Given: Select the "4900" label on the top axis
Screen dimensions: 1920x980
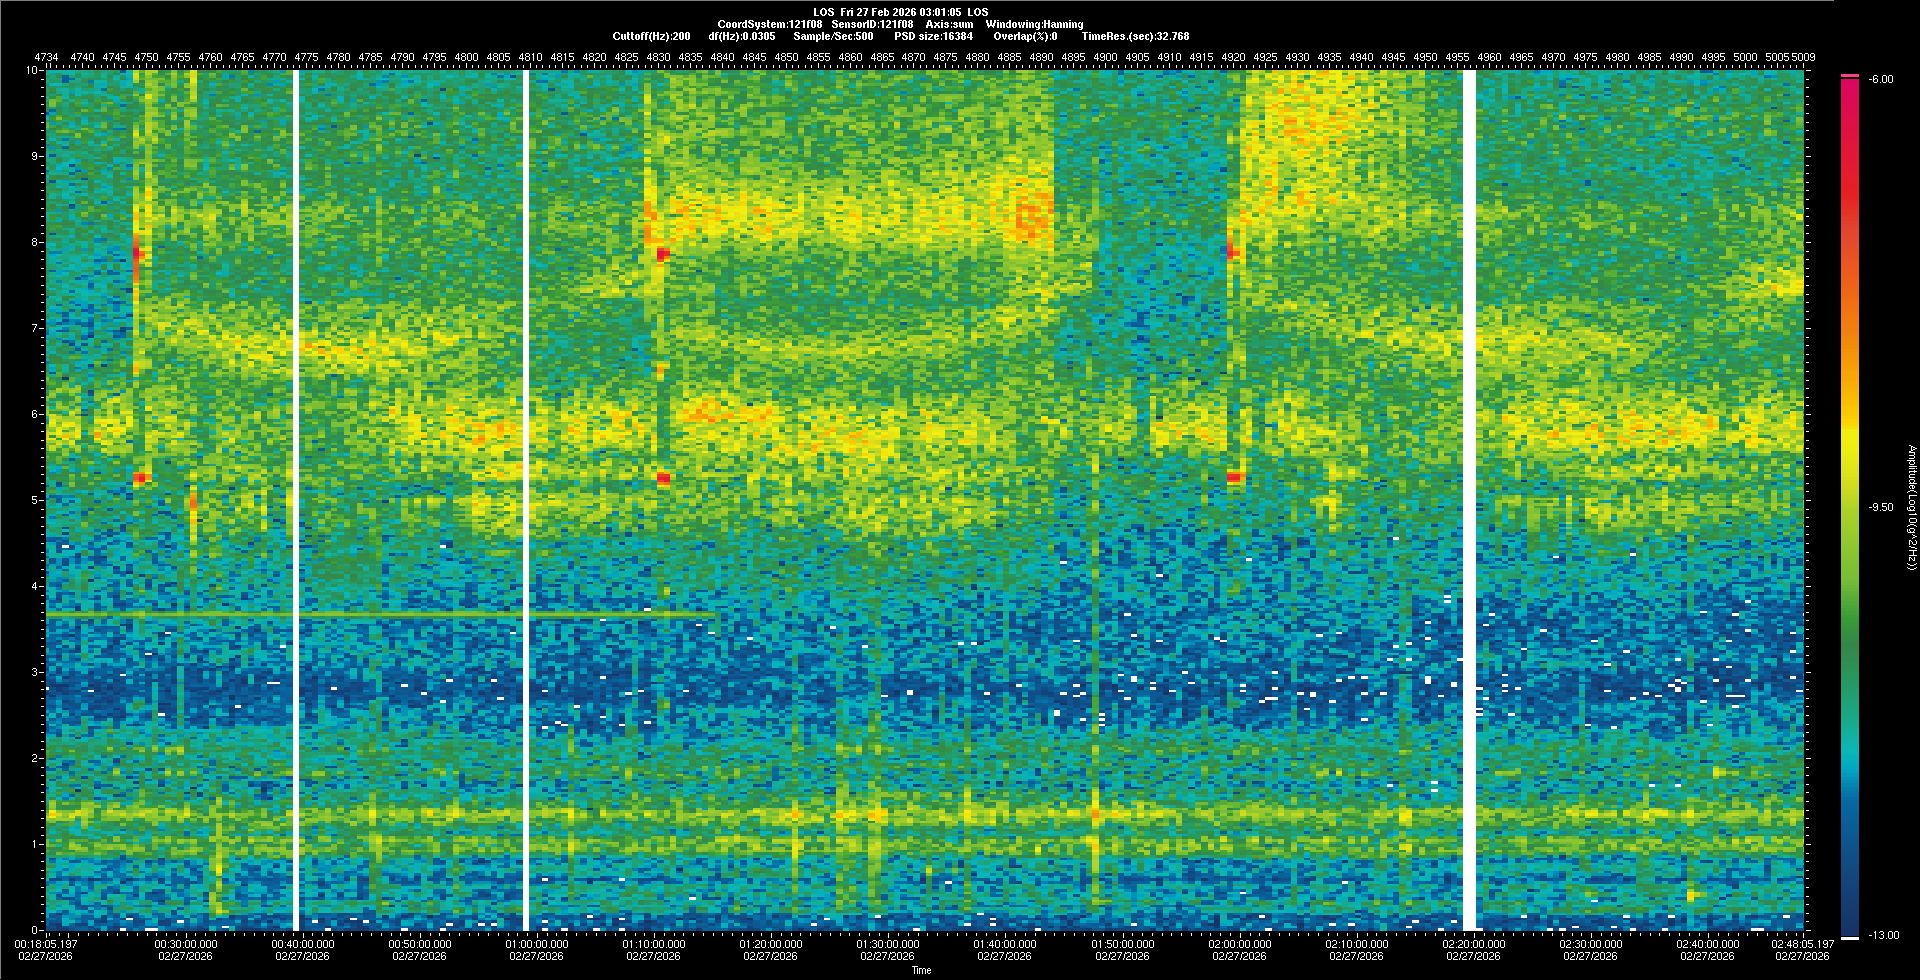Looking at the screenshot, I should pyautogui.click(x=1105, y=58).
